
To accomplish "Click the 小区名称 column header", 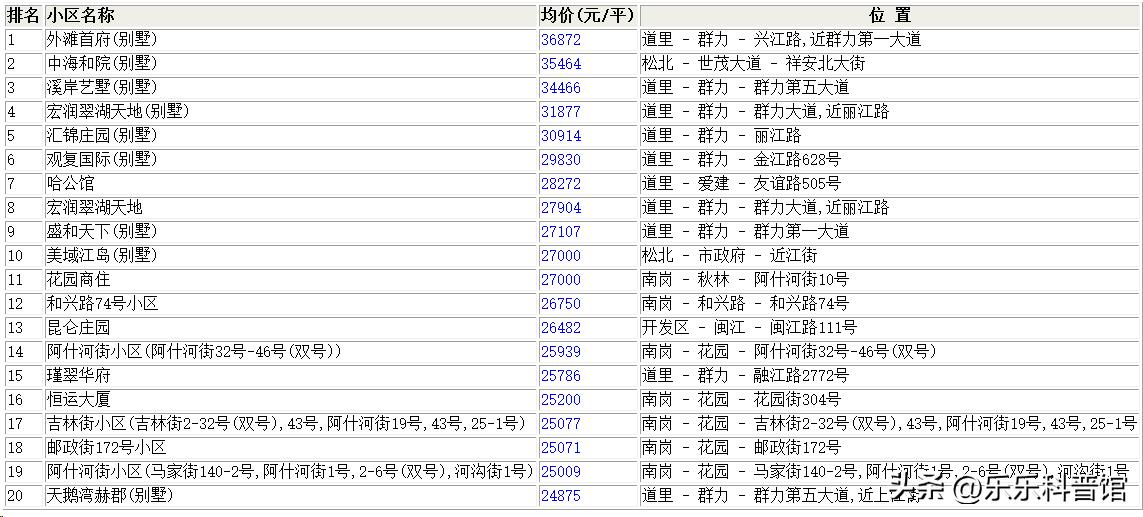I will (291, 15).
